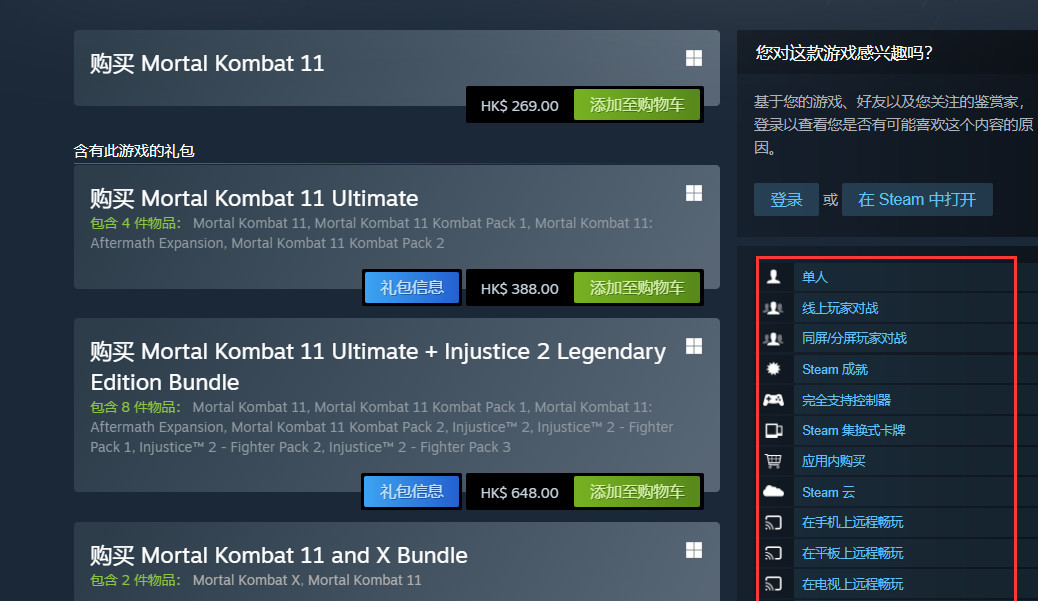The width and height of the screenshot is (1038, 601).
Task: Click the 登录 button
Action: (786, 200)
